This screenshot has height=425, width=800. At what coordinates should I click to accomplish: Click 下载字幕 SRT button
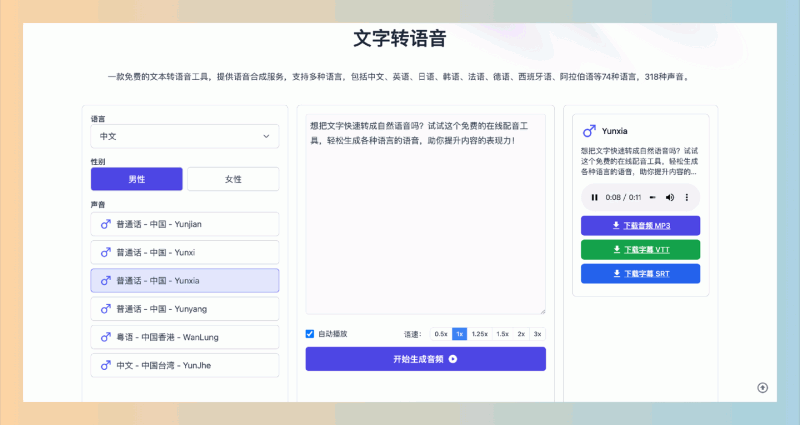click(640, 273)
